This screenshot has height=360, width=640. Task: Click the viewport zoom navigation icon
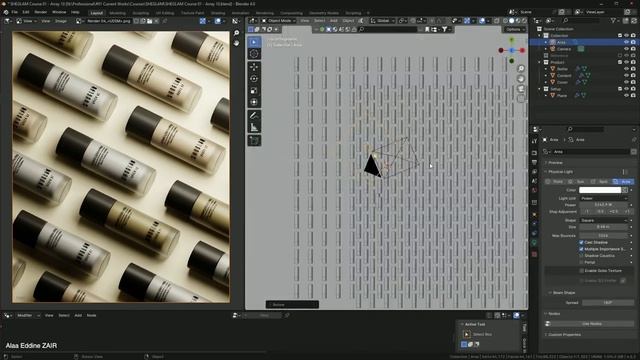[x=521, y=69]
